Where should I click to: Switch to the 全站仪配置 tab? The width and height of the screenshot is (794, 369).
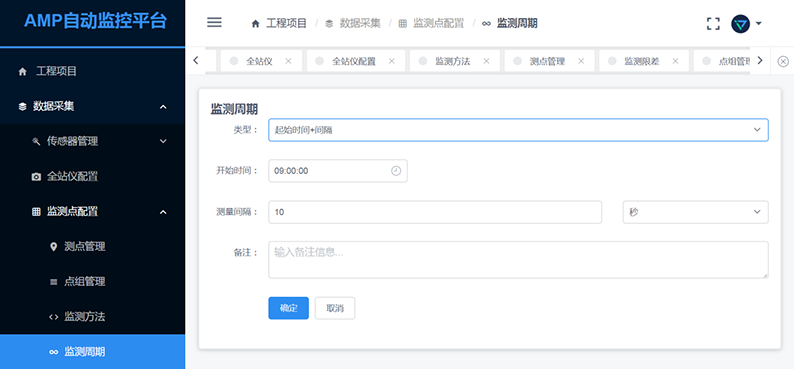[356, 61]
